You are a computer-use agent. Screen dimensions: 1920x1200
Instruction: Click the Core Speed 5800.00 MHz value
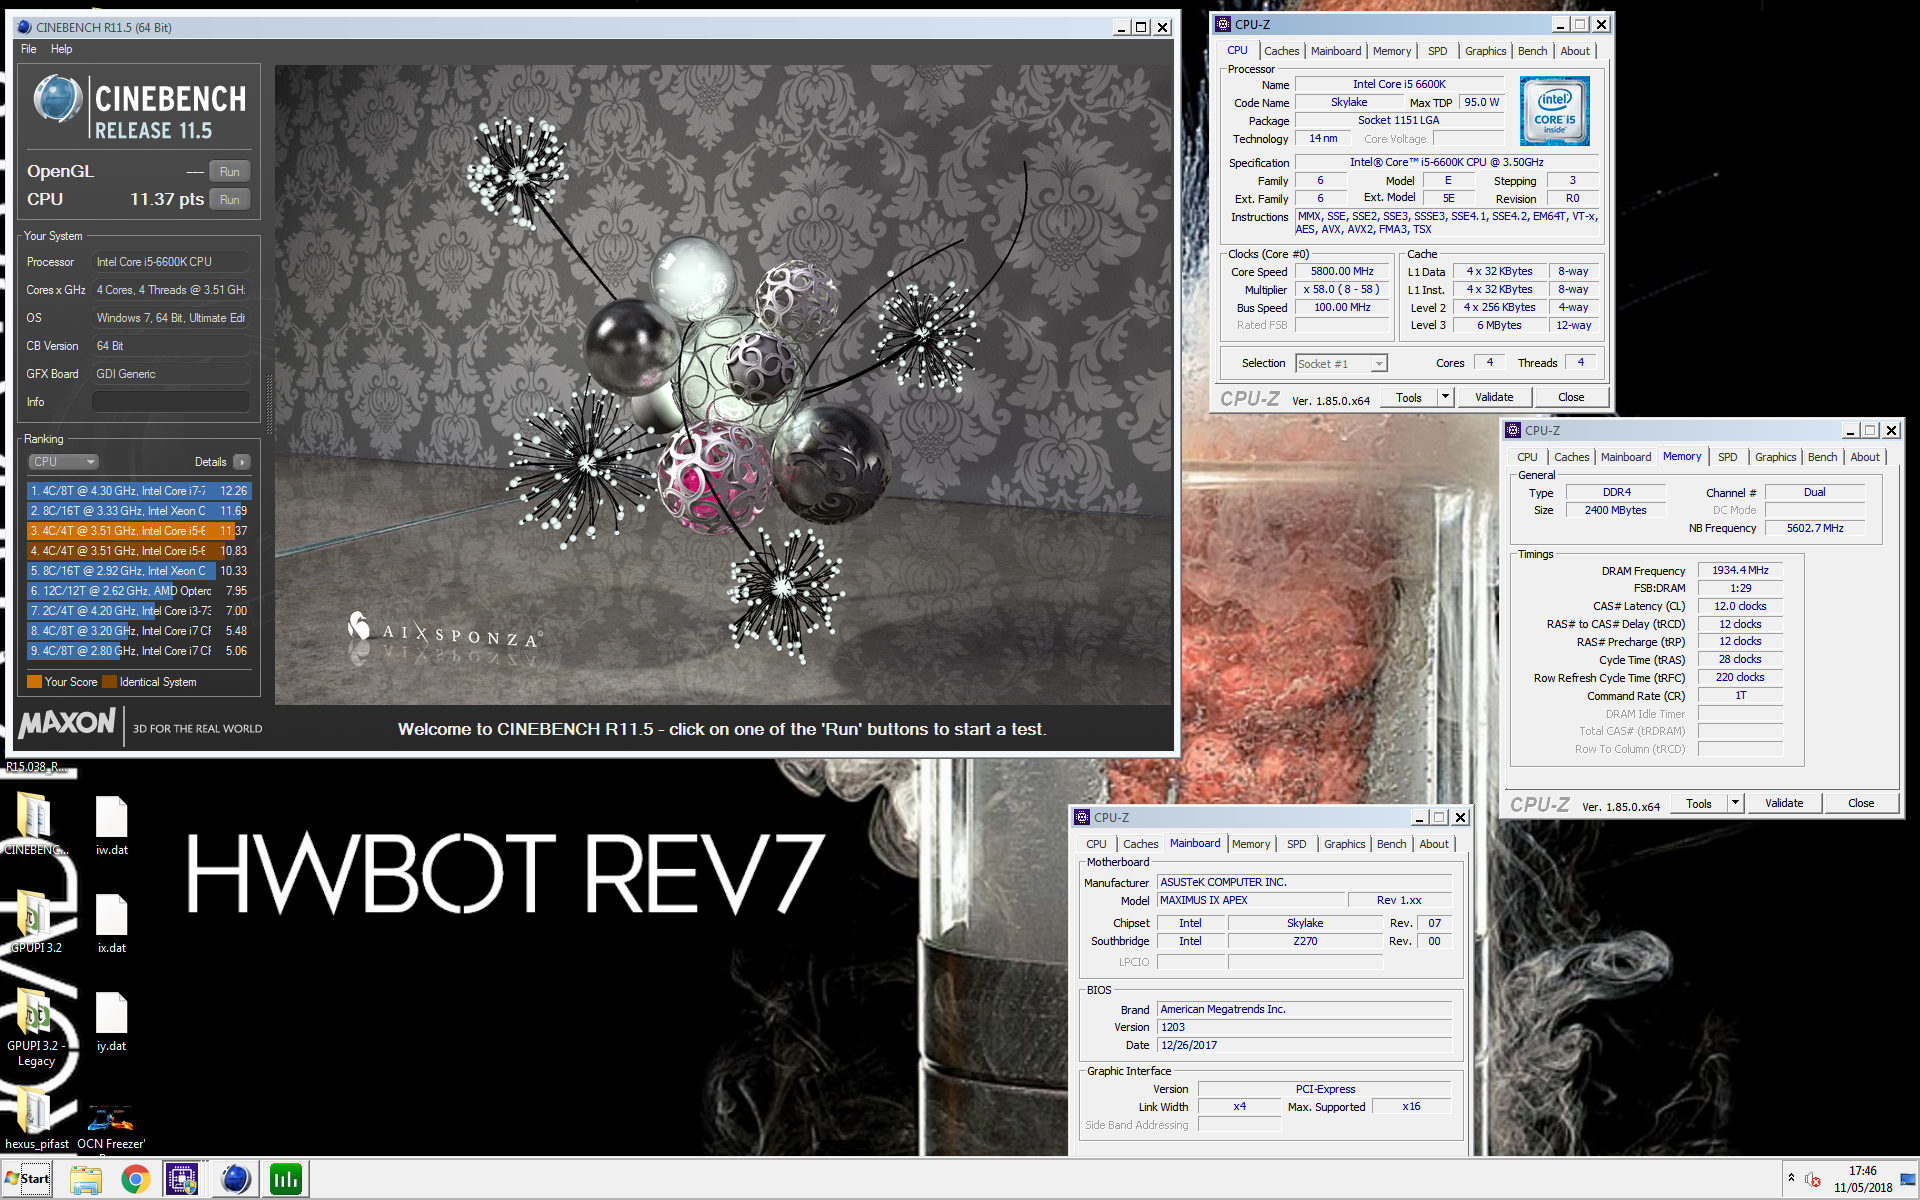pyautogui.click(x=1342, y=272)
